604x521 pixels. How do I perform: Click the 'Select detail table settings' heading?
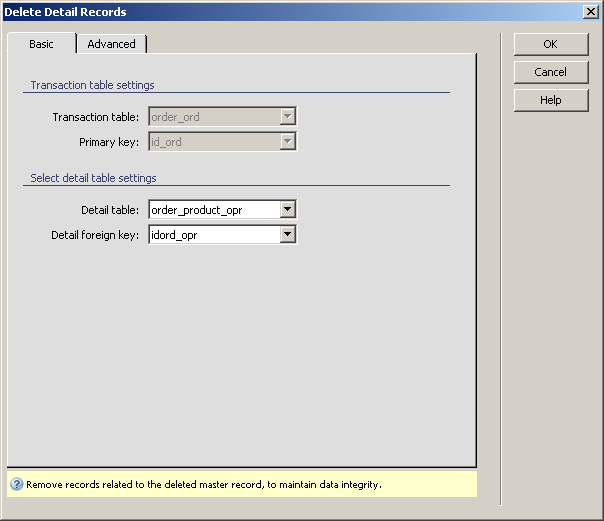[93, 178]
